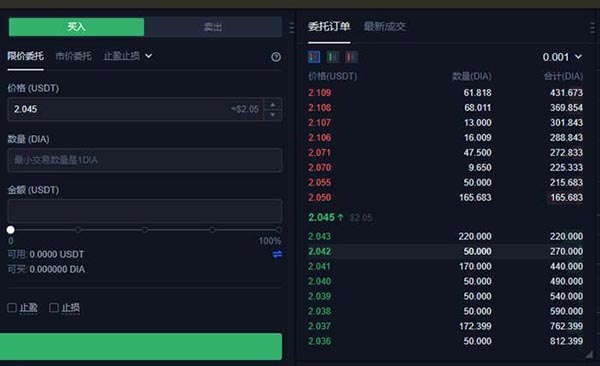600x366 pixels.
Task: Click ask price 2.050
Action: [x=320, y=198]
